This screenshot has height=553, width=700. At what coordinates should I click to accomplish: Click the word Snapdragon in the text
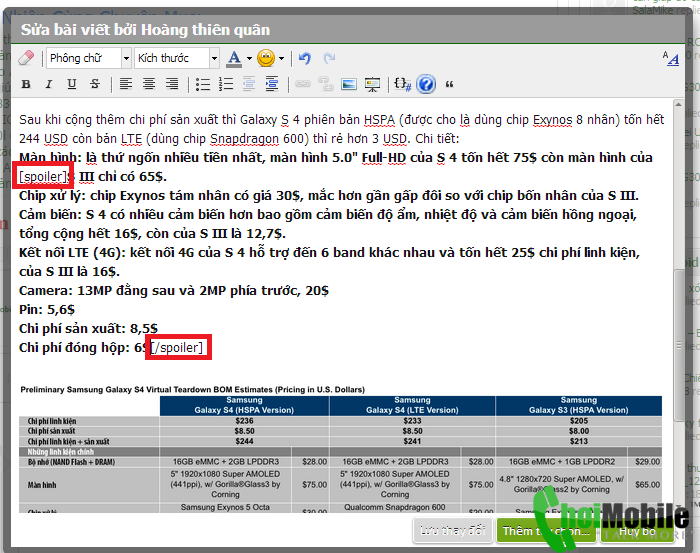[245, 139]
